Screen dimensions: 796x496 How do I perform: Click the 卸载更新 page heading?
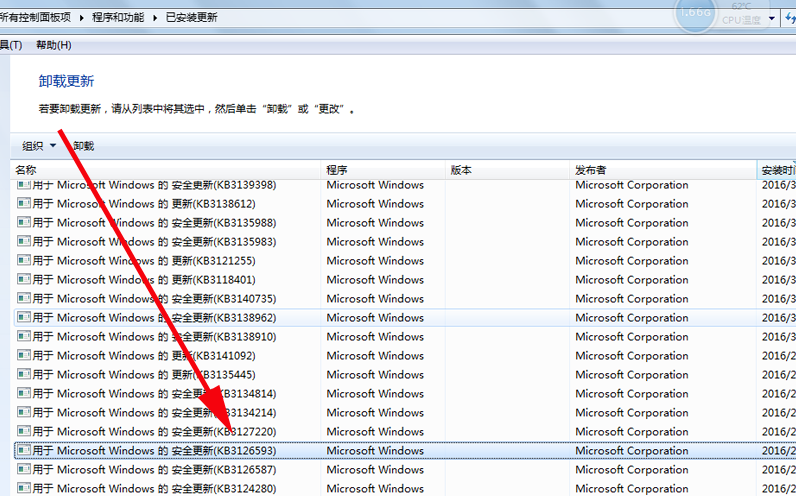[66, 81]
